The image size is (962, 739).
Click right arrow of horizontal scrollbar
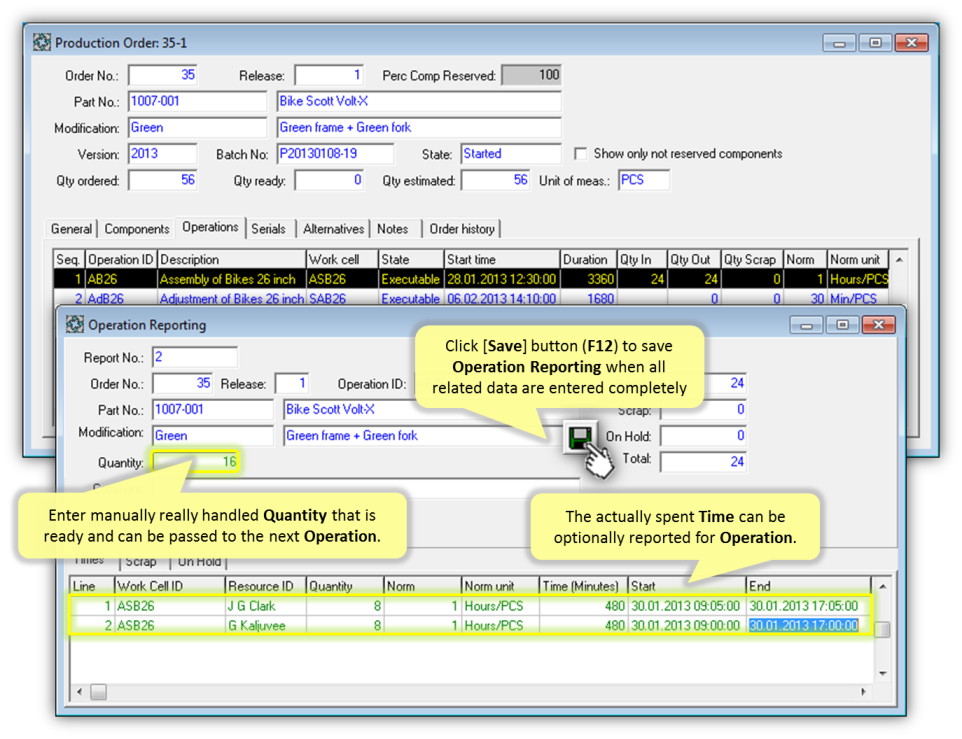864,692
